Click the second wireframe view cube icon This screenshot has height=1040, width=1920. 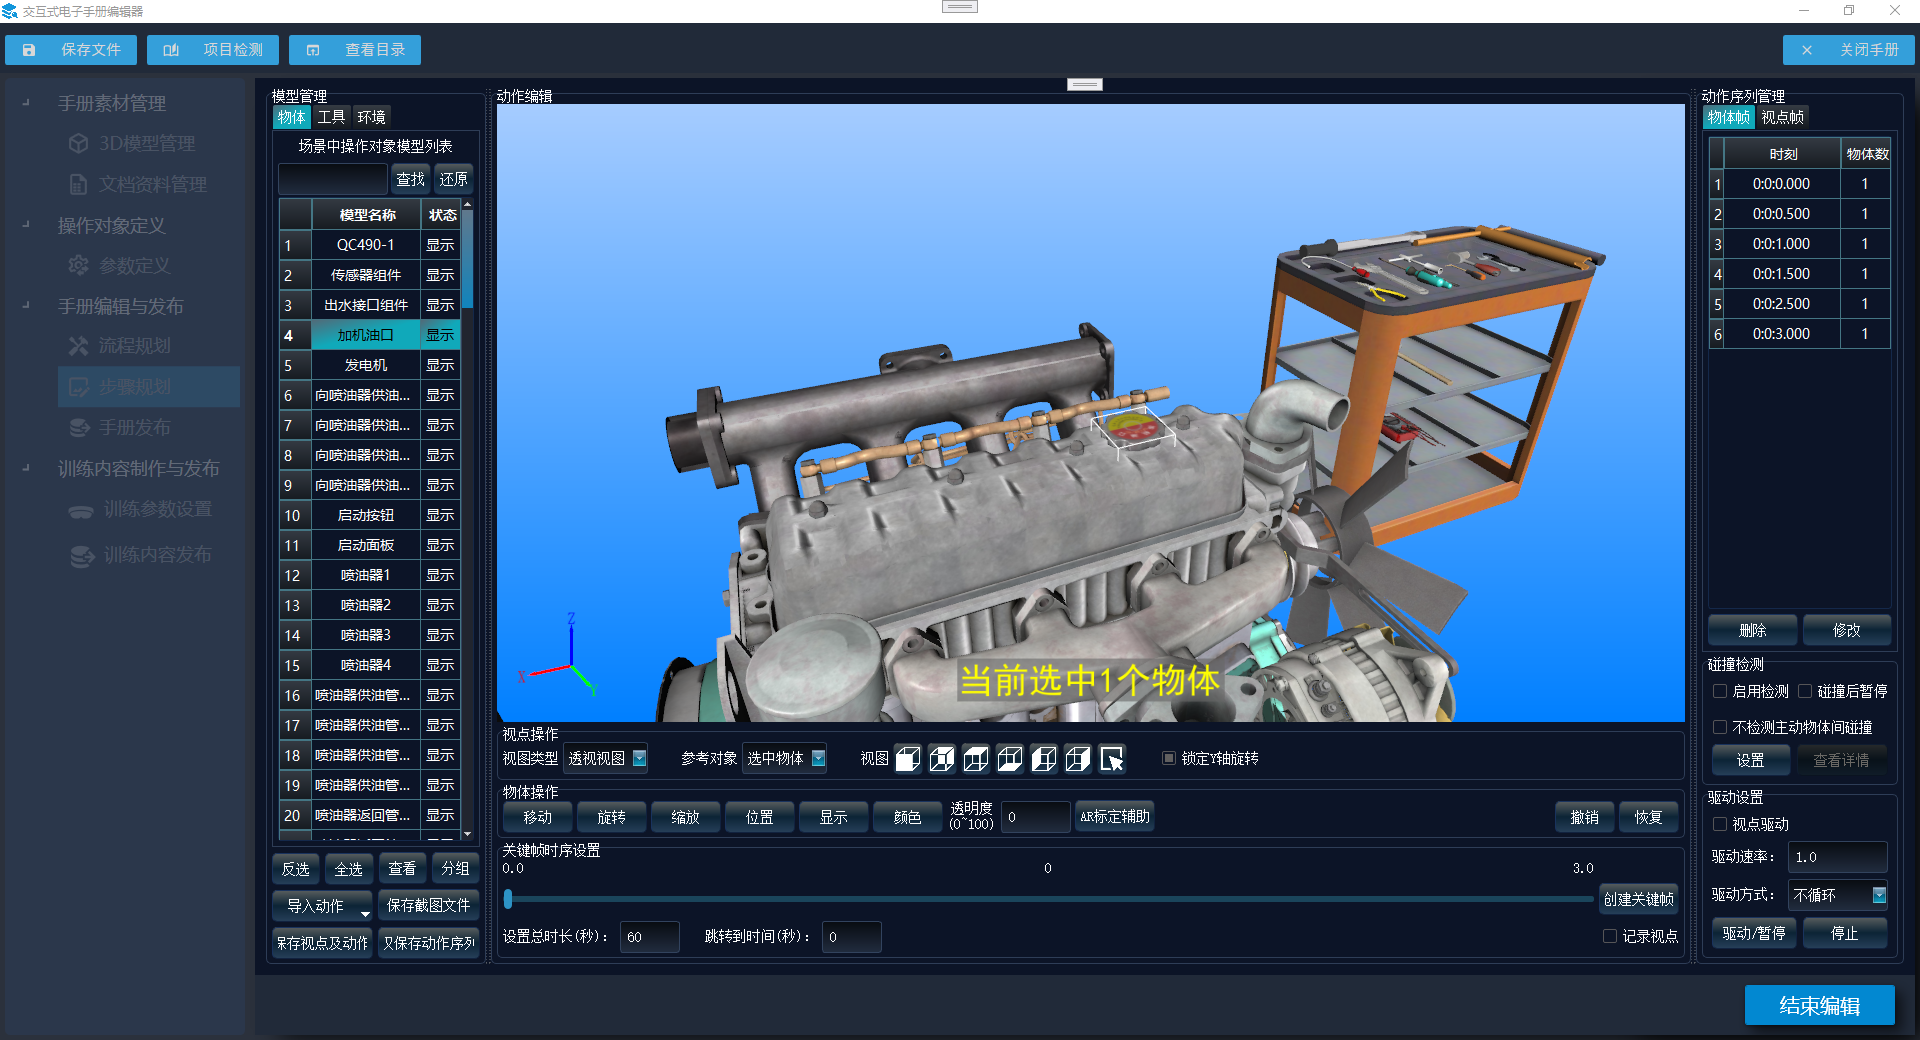coord(941,759)
